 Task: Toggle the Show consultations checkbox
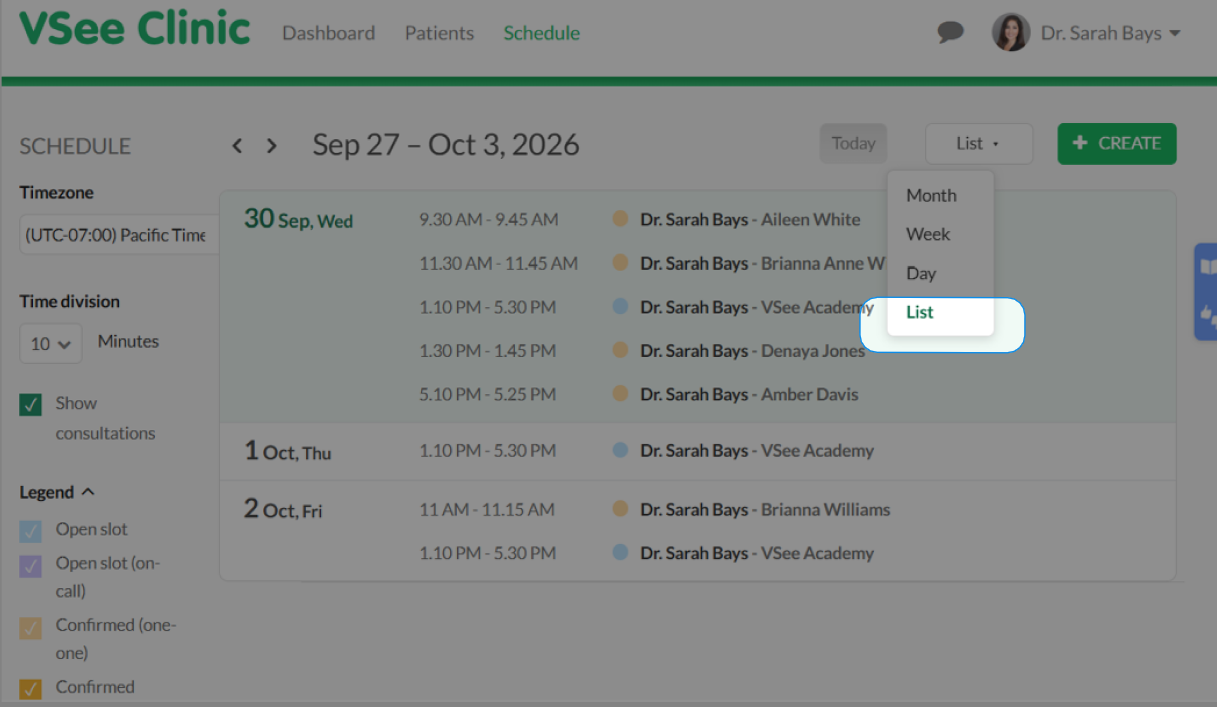click(x=31, y=404)
